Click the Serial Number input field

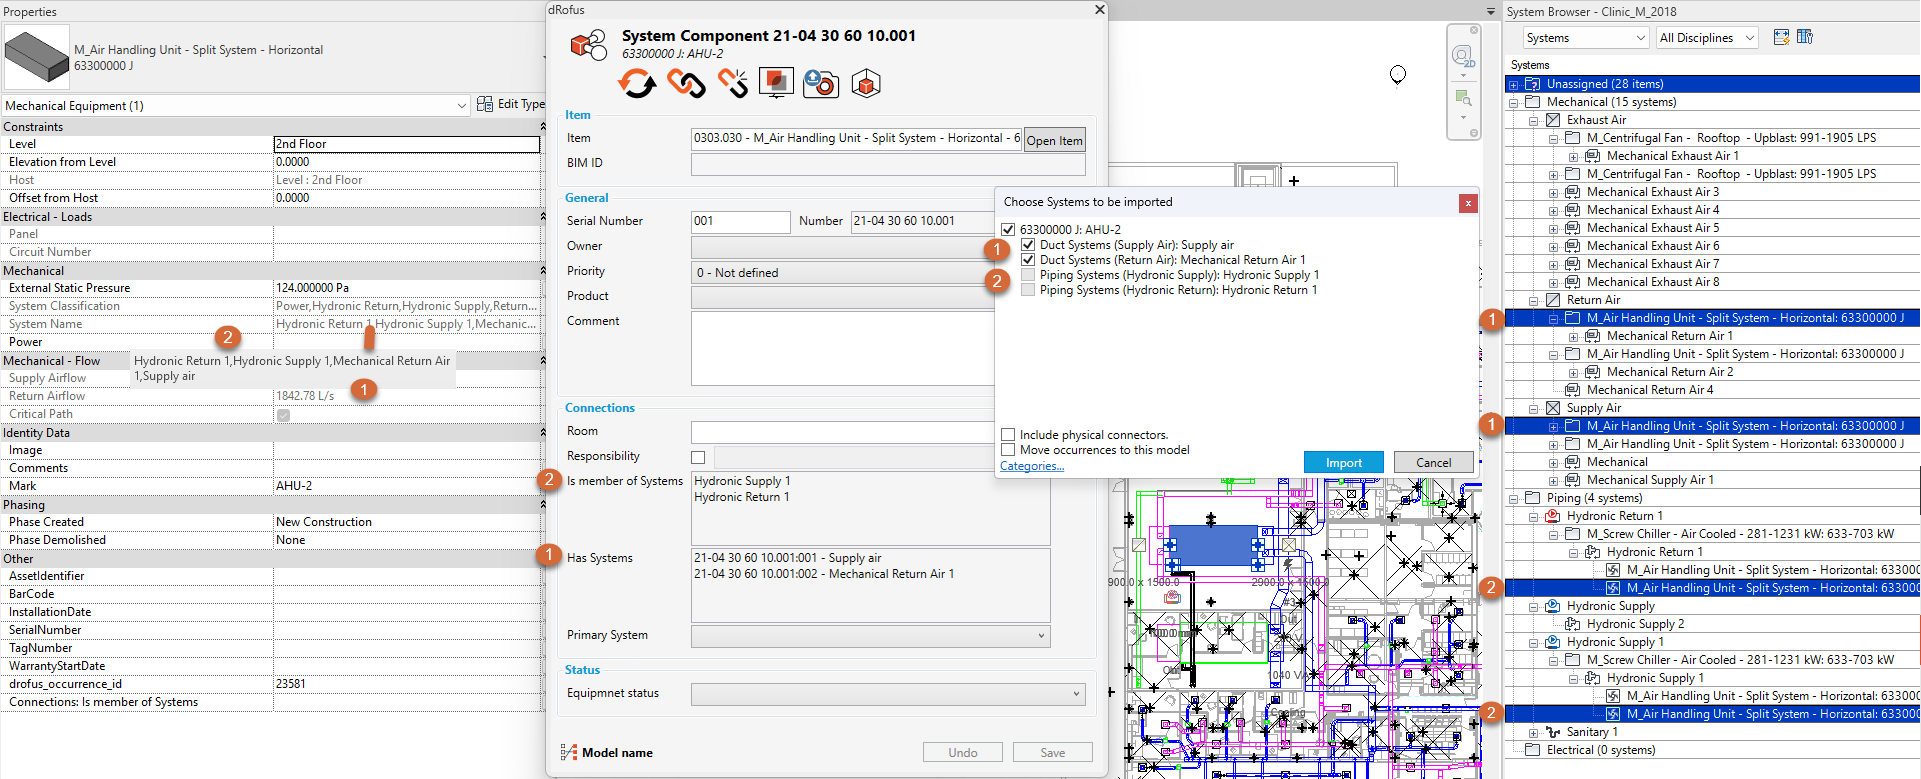(740, 221)
